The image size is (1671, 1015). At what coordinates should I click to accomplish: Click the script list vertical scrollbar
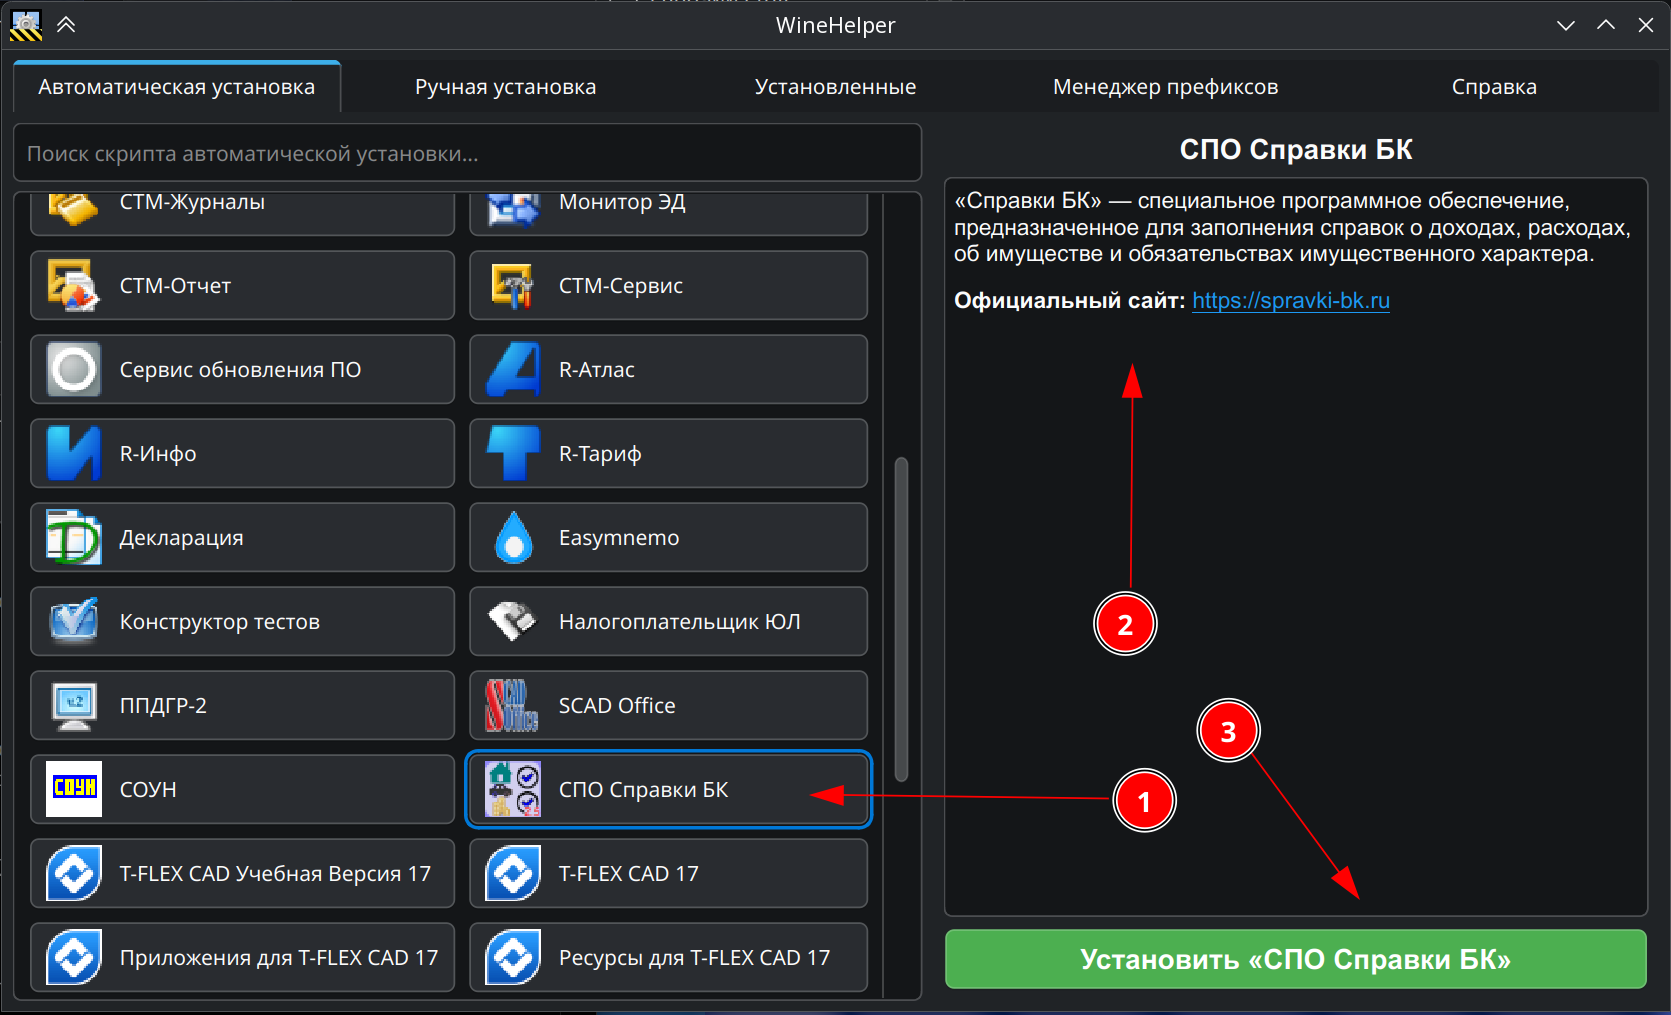coord(901,620)
